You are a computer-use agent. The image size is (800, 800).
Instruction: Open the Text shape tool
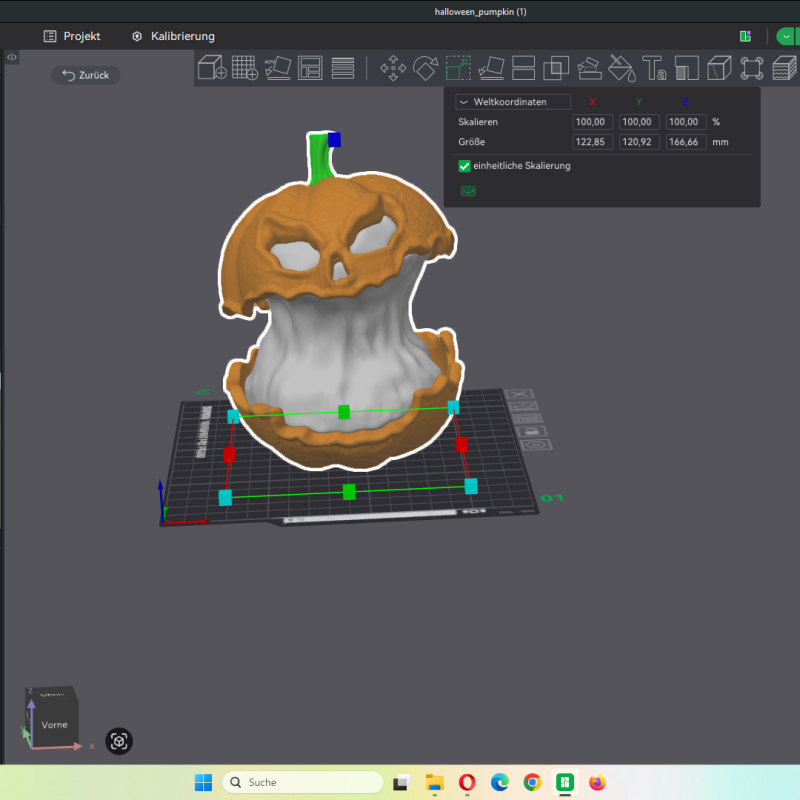click(654, 68)
